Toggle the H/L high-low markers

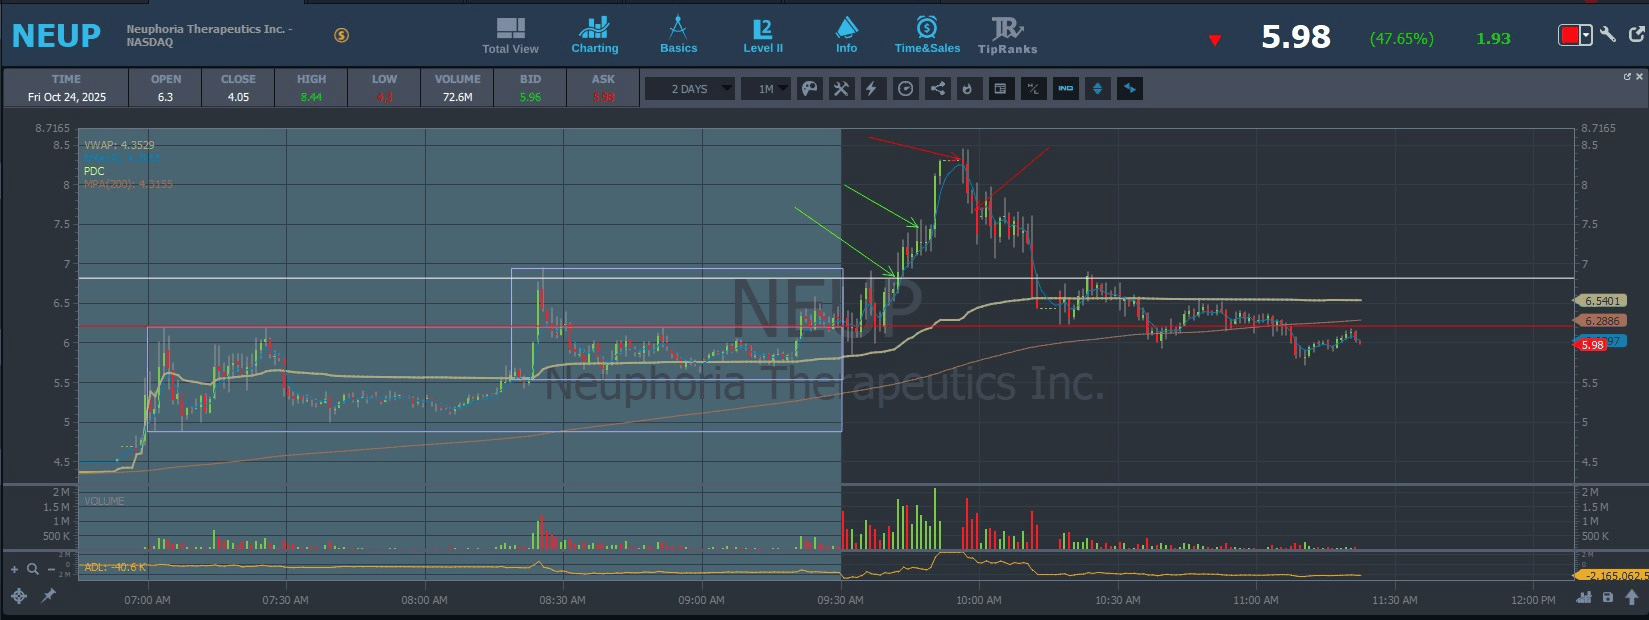(x=1033, y=89)
